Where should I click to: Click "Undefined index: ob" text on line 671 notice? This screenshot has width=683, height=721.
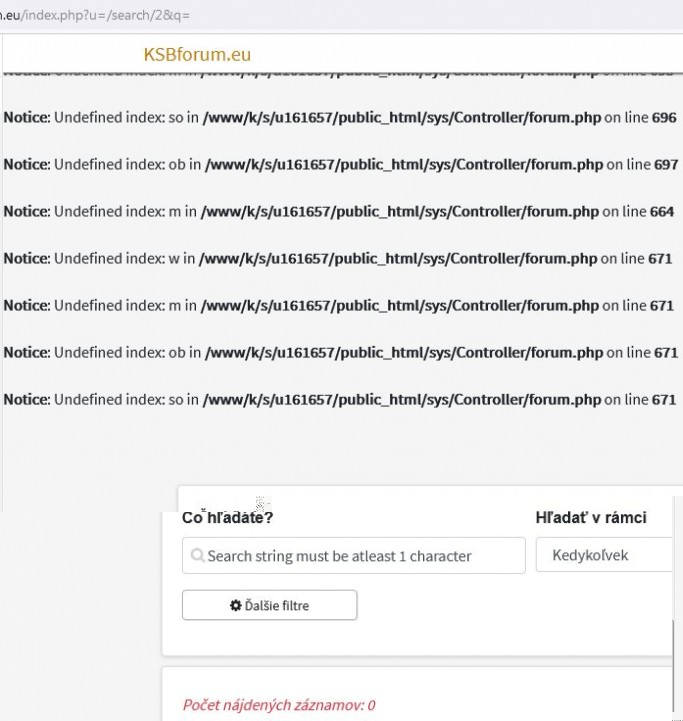click(114, 352)
